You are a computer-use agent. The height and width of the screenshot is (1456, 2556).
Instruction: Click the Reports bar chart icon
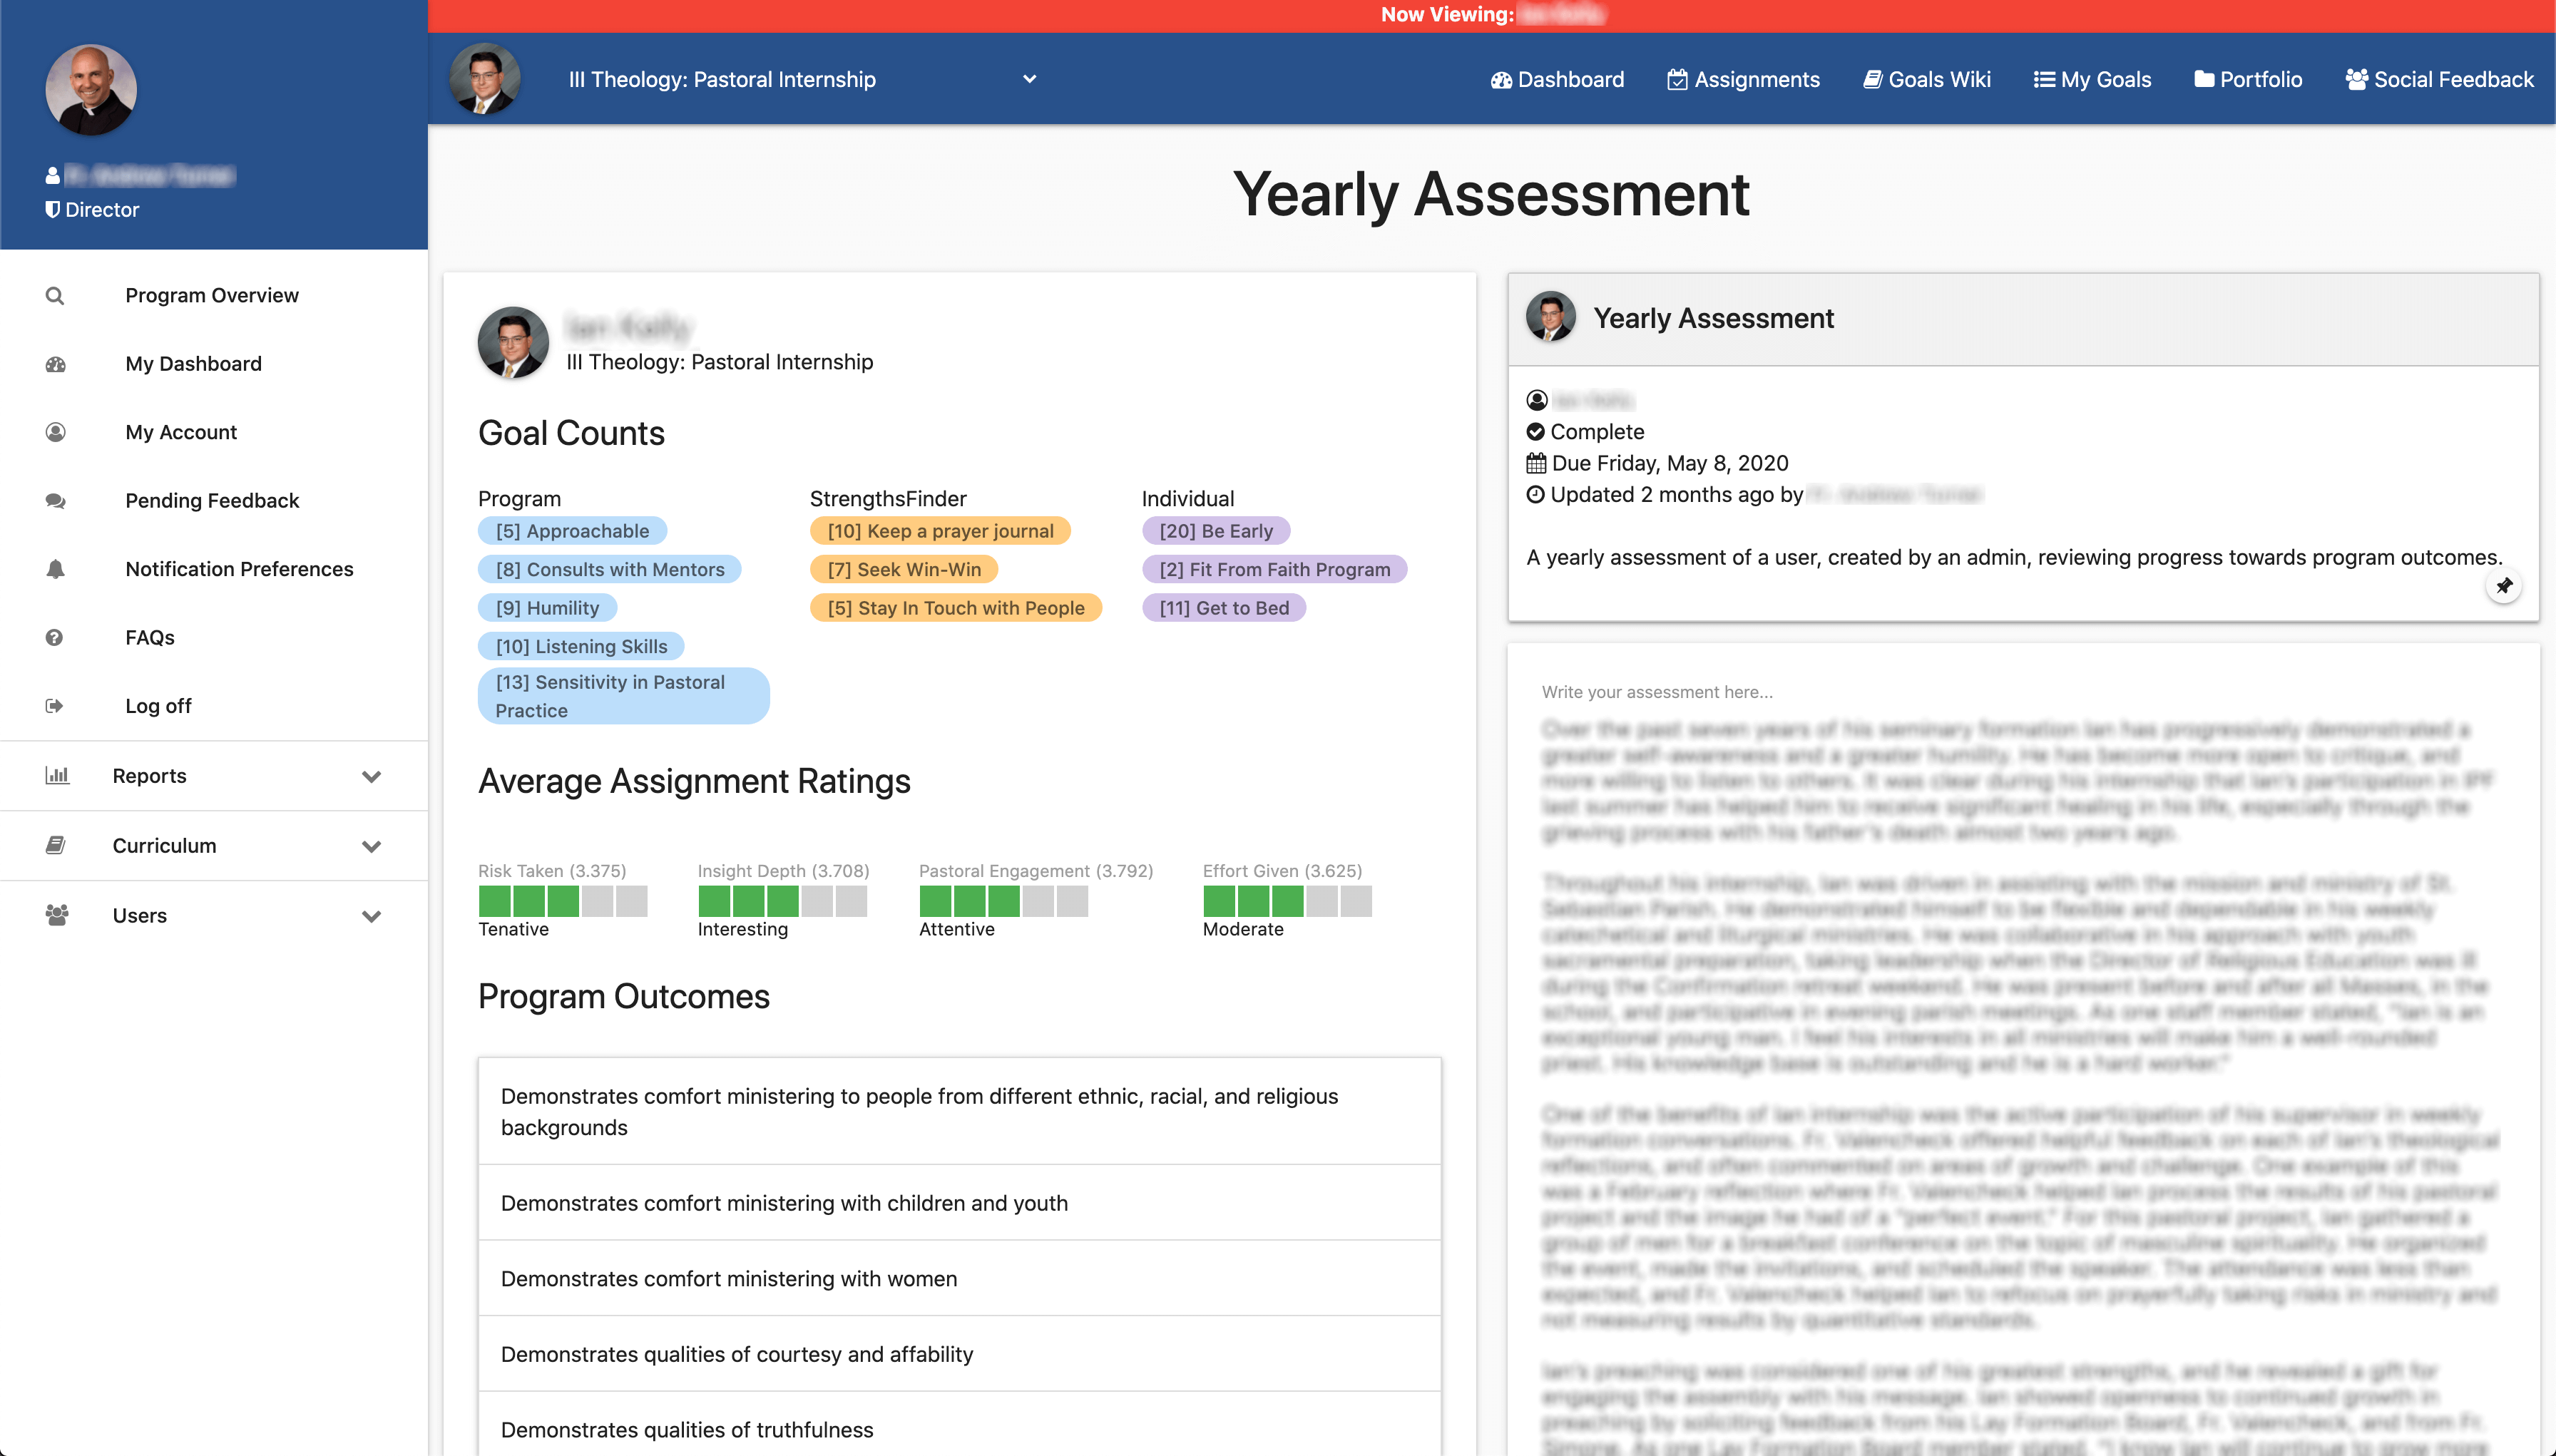coord(57,775)
